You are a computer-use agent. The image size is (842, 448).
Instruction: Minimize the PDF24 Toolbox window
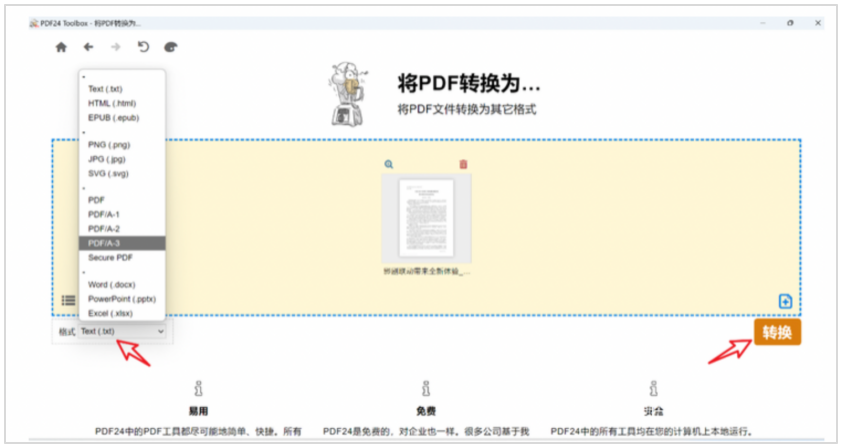[763, 23]
